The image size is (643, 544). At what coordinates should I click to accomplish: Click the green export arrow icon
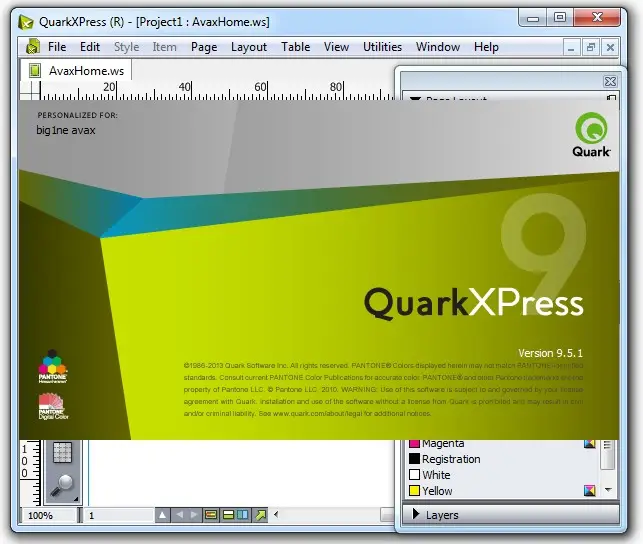point(260,515)
